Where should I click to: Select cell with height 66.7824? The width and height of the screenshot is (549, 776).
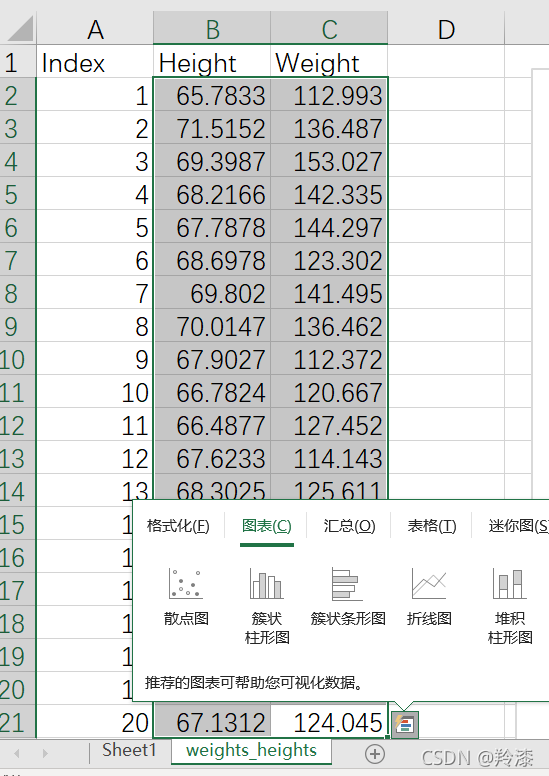click(212, 391)
